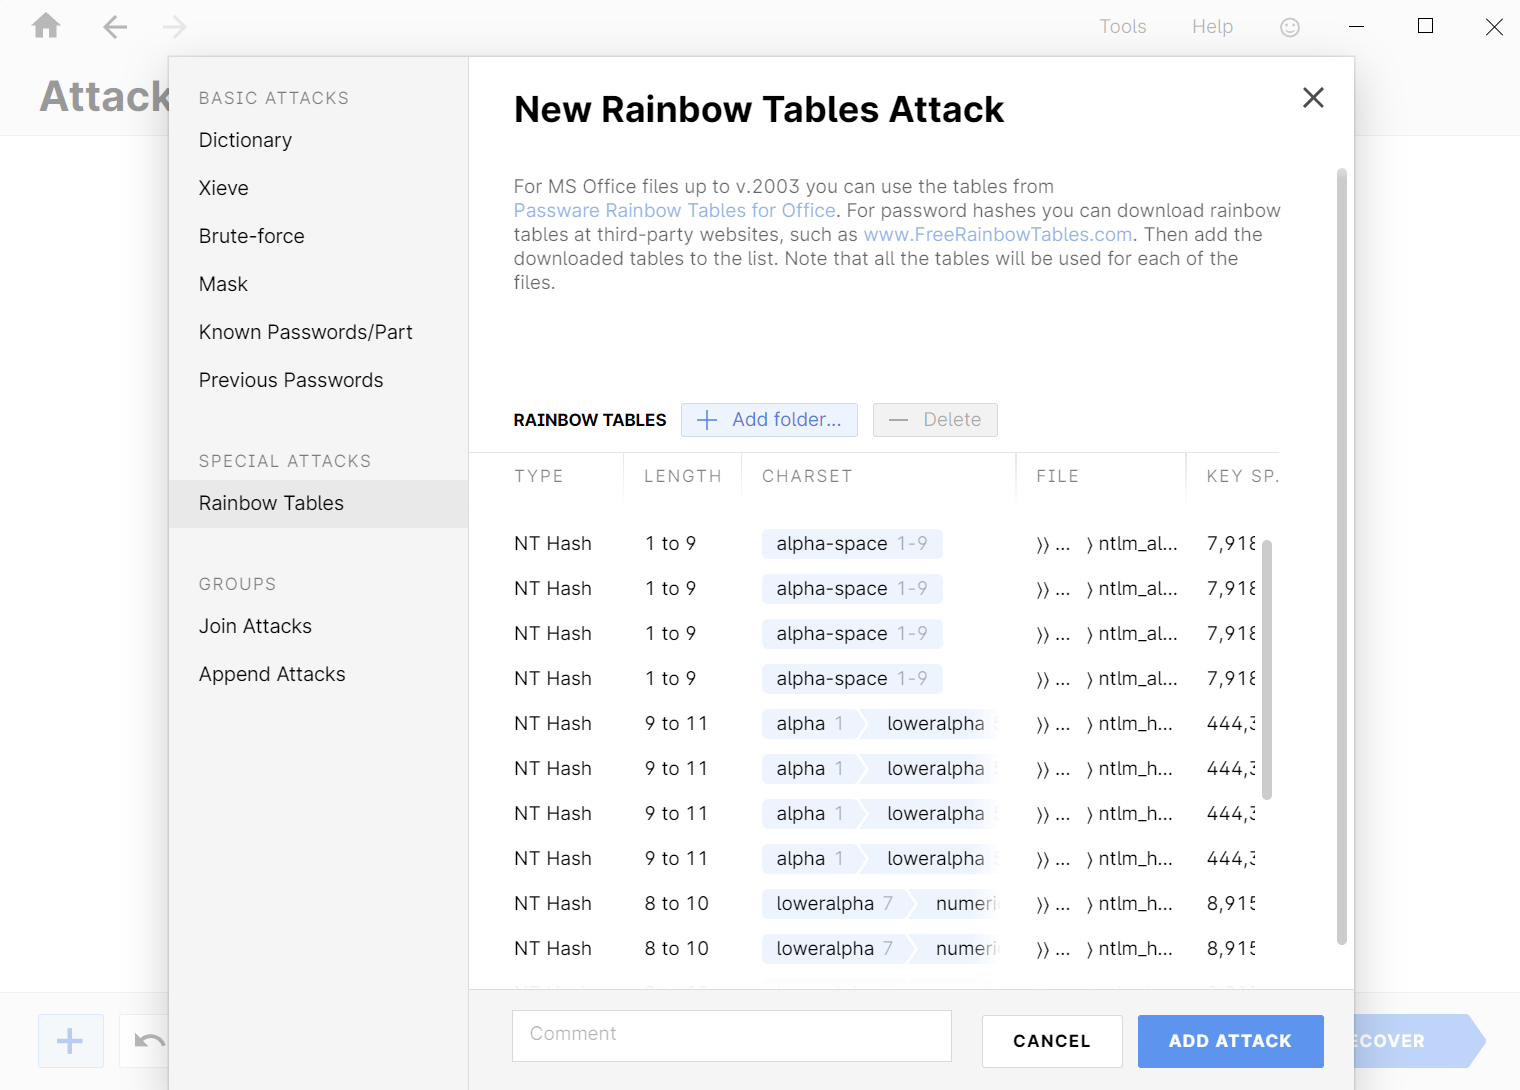The height and width of the screenshot is (1090, 1520).
Task: Click the forward navigation arrow
Action: click(x=174, y=27)
